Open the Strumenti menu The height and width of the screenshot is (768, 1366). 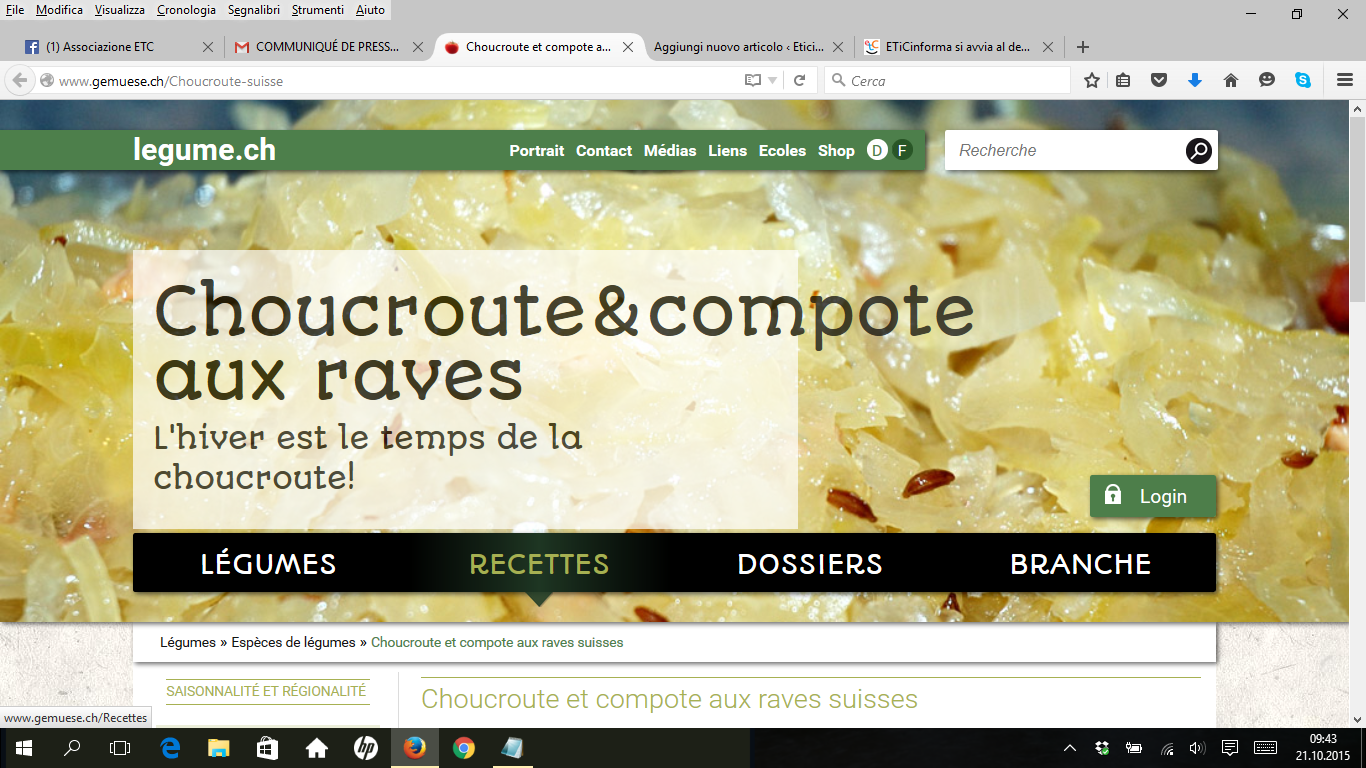tap(318, 10)
